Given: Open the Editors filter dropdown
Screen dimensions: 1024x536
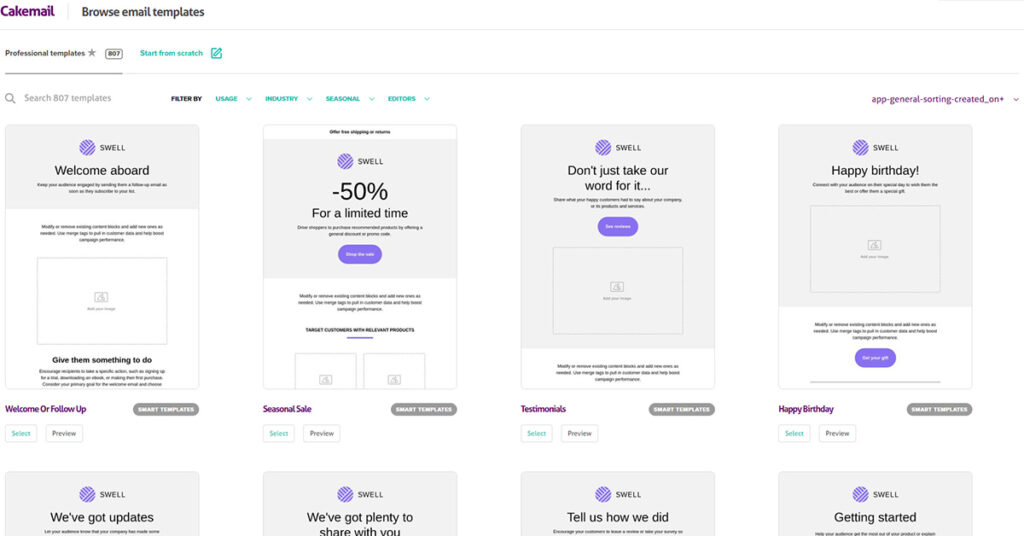Looking at the screenshot, I should (408, 99).
